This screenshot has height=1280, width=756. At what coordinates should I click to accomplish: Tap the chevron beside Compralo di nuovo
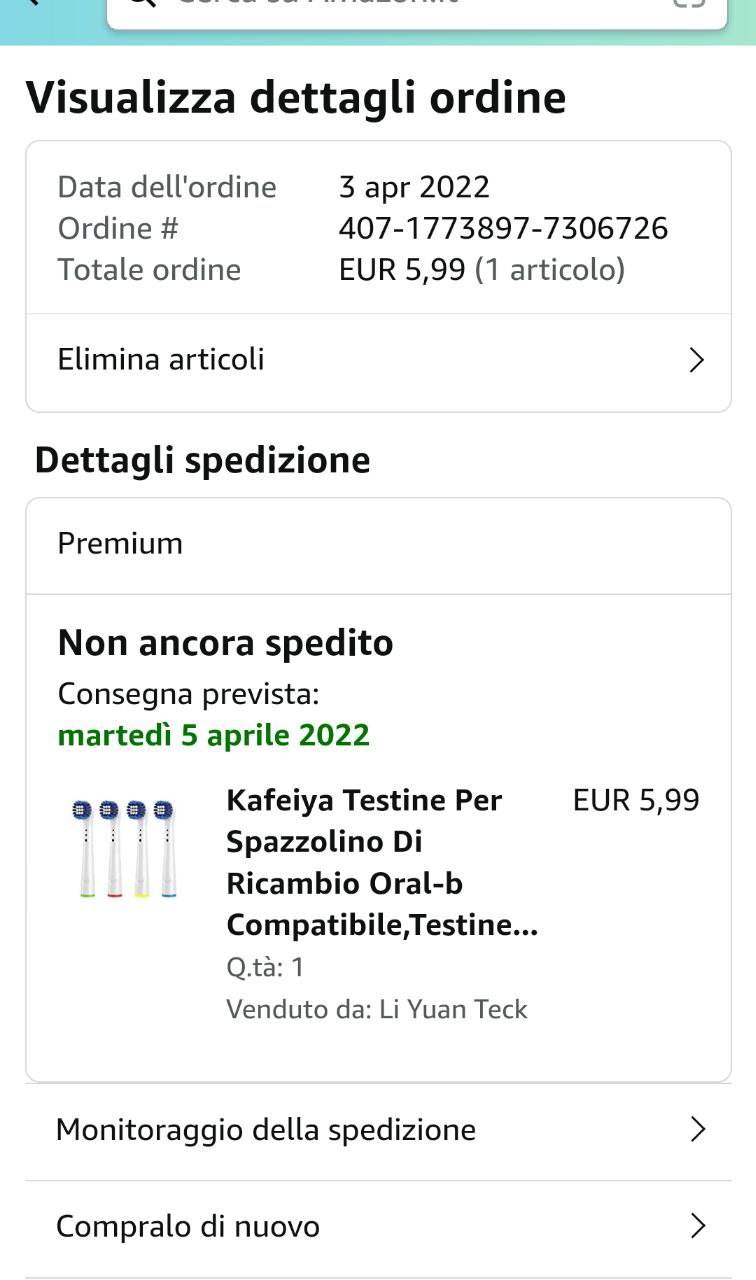point(698,1226)
